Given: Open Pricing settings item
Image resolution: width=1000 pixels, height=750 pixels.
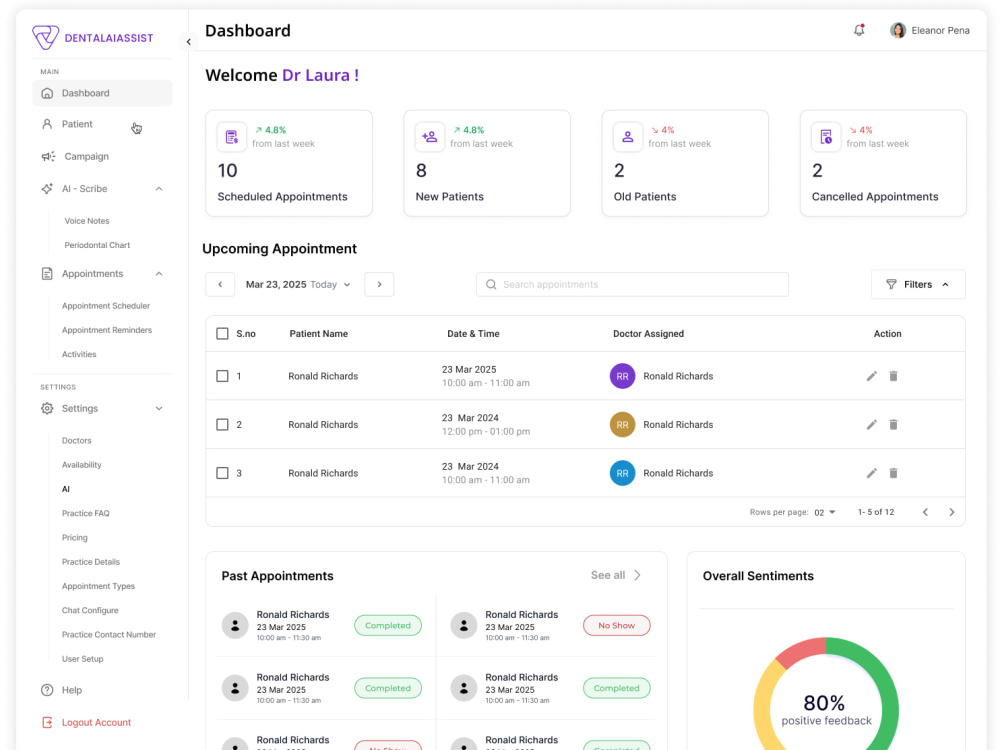Looking at the screenshot, I should (x=75, y=538).
